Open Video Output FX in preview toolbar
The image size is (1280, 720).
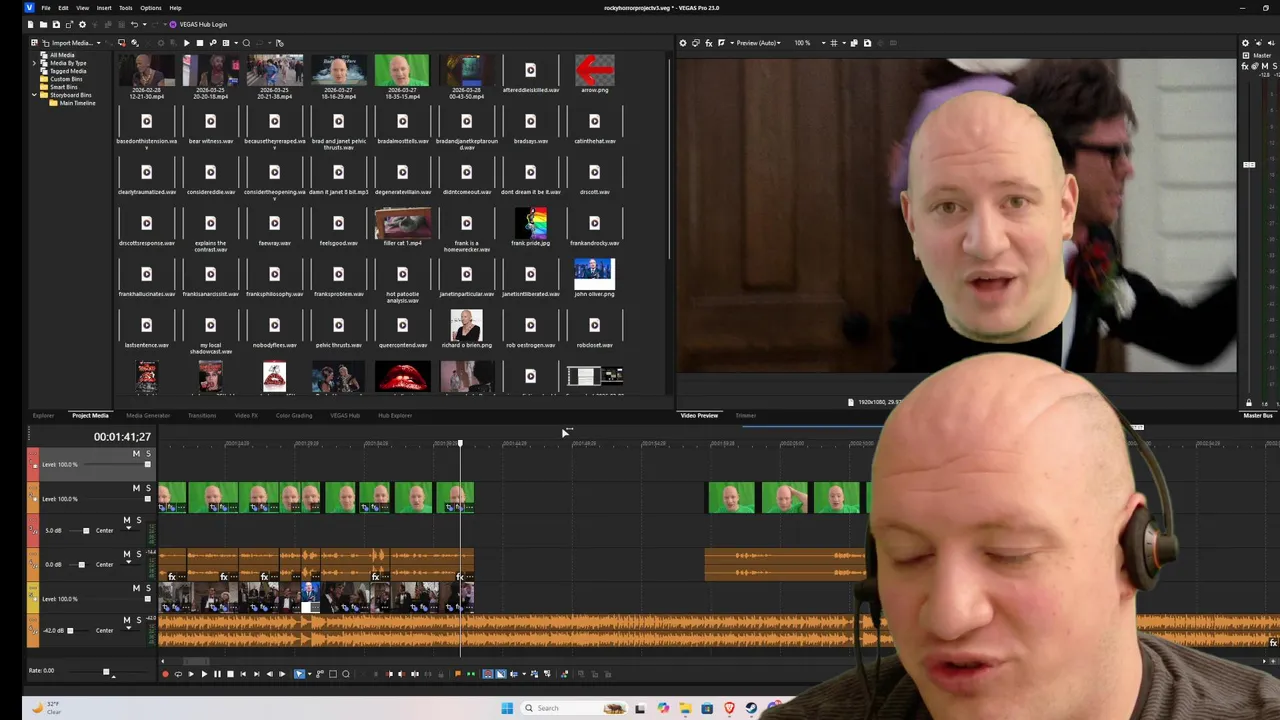[x=709, y=43]
